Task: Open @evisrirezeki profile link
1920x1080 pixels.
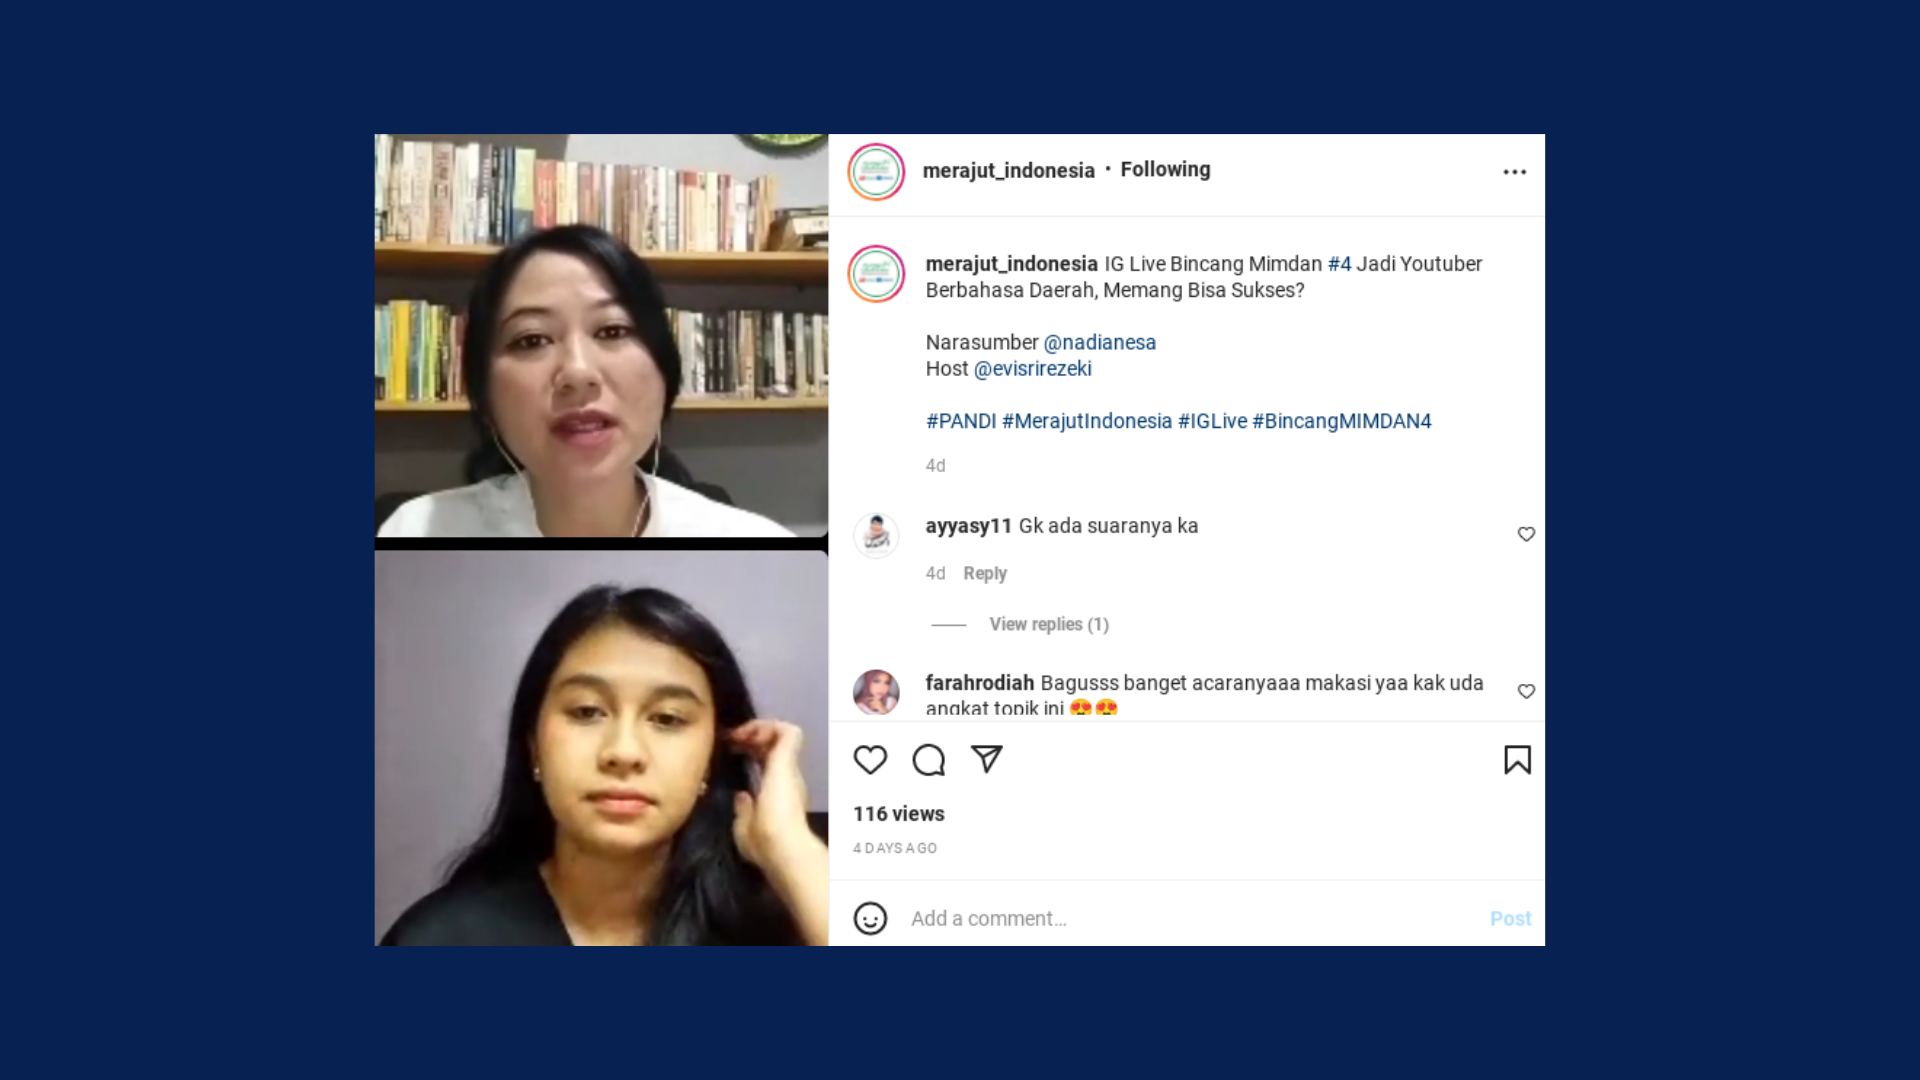Action: tap(1032, 368)
